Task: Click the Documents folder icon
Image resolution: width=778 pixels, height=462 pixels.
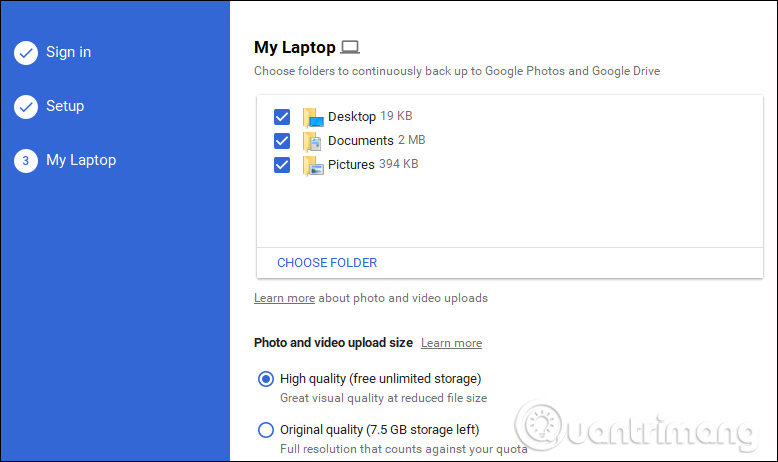Action: click(313, 141)
